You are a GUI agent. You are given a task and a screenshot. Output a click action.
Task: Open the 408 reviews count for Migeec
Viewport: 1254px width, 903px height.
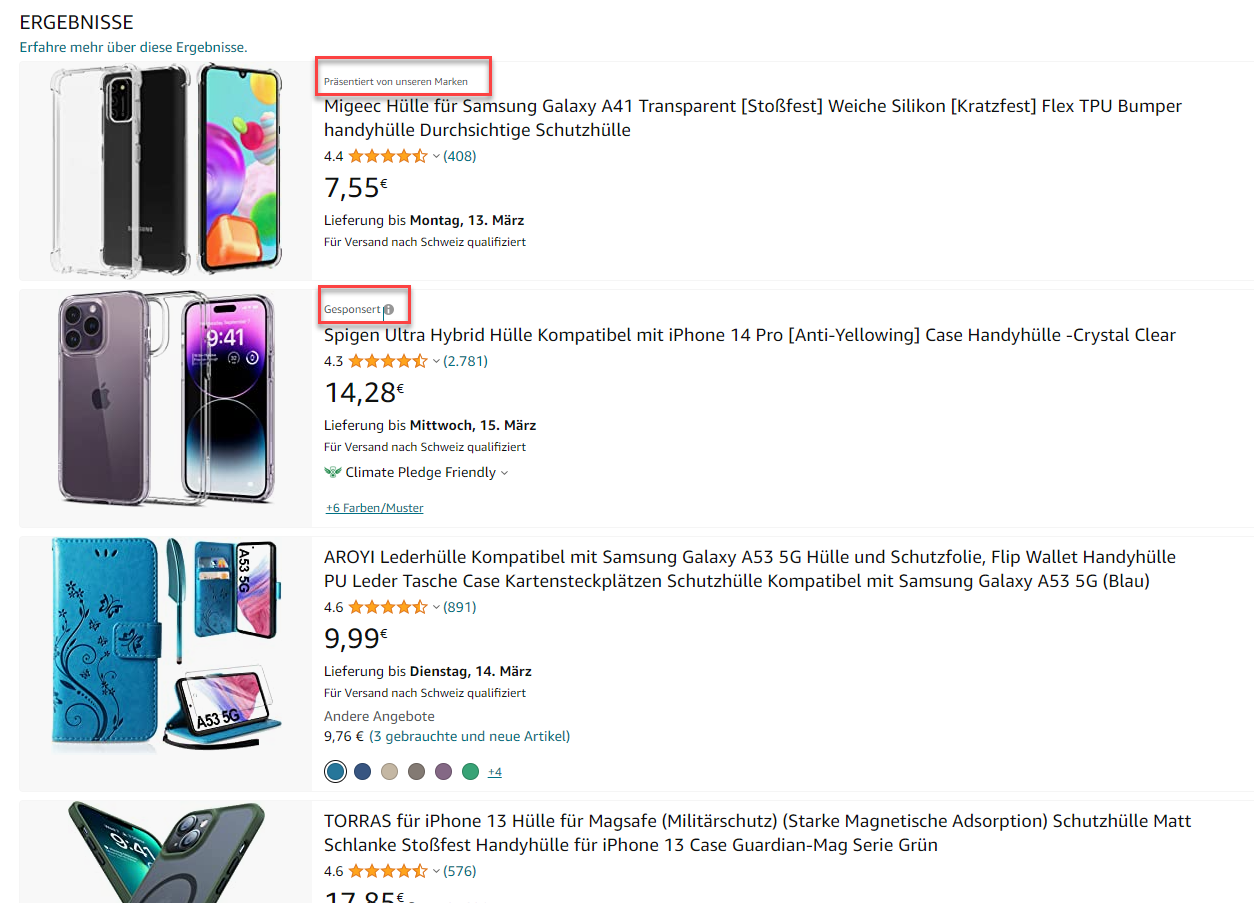click(x=460, y=156)
